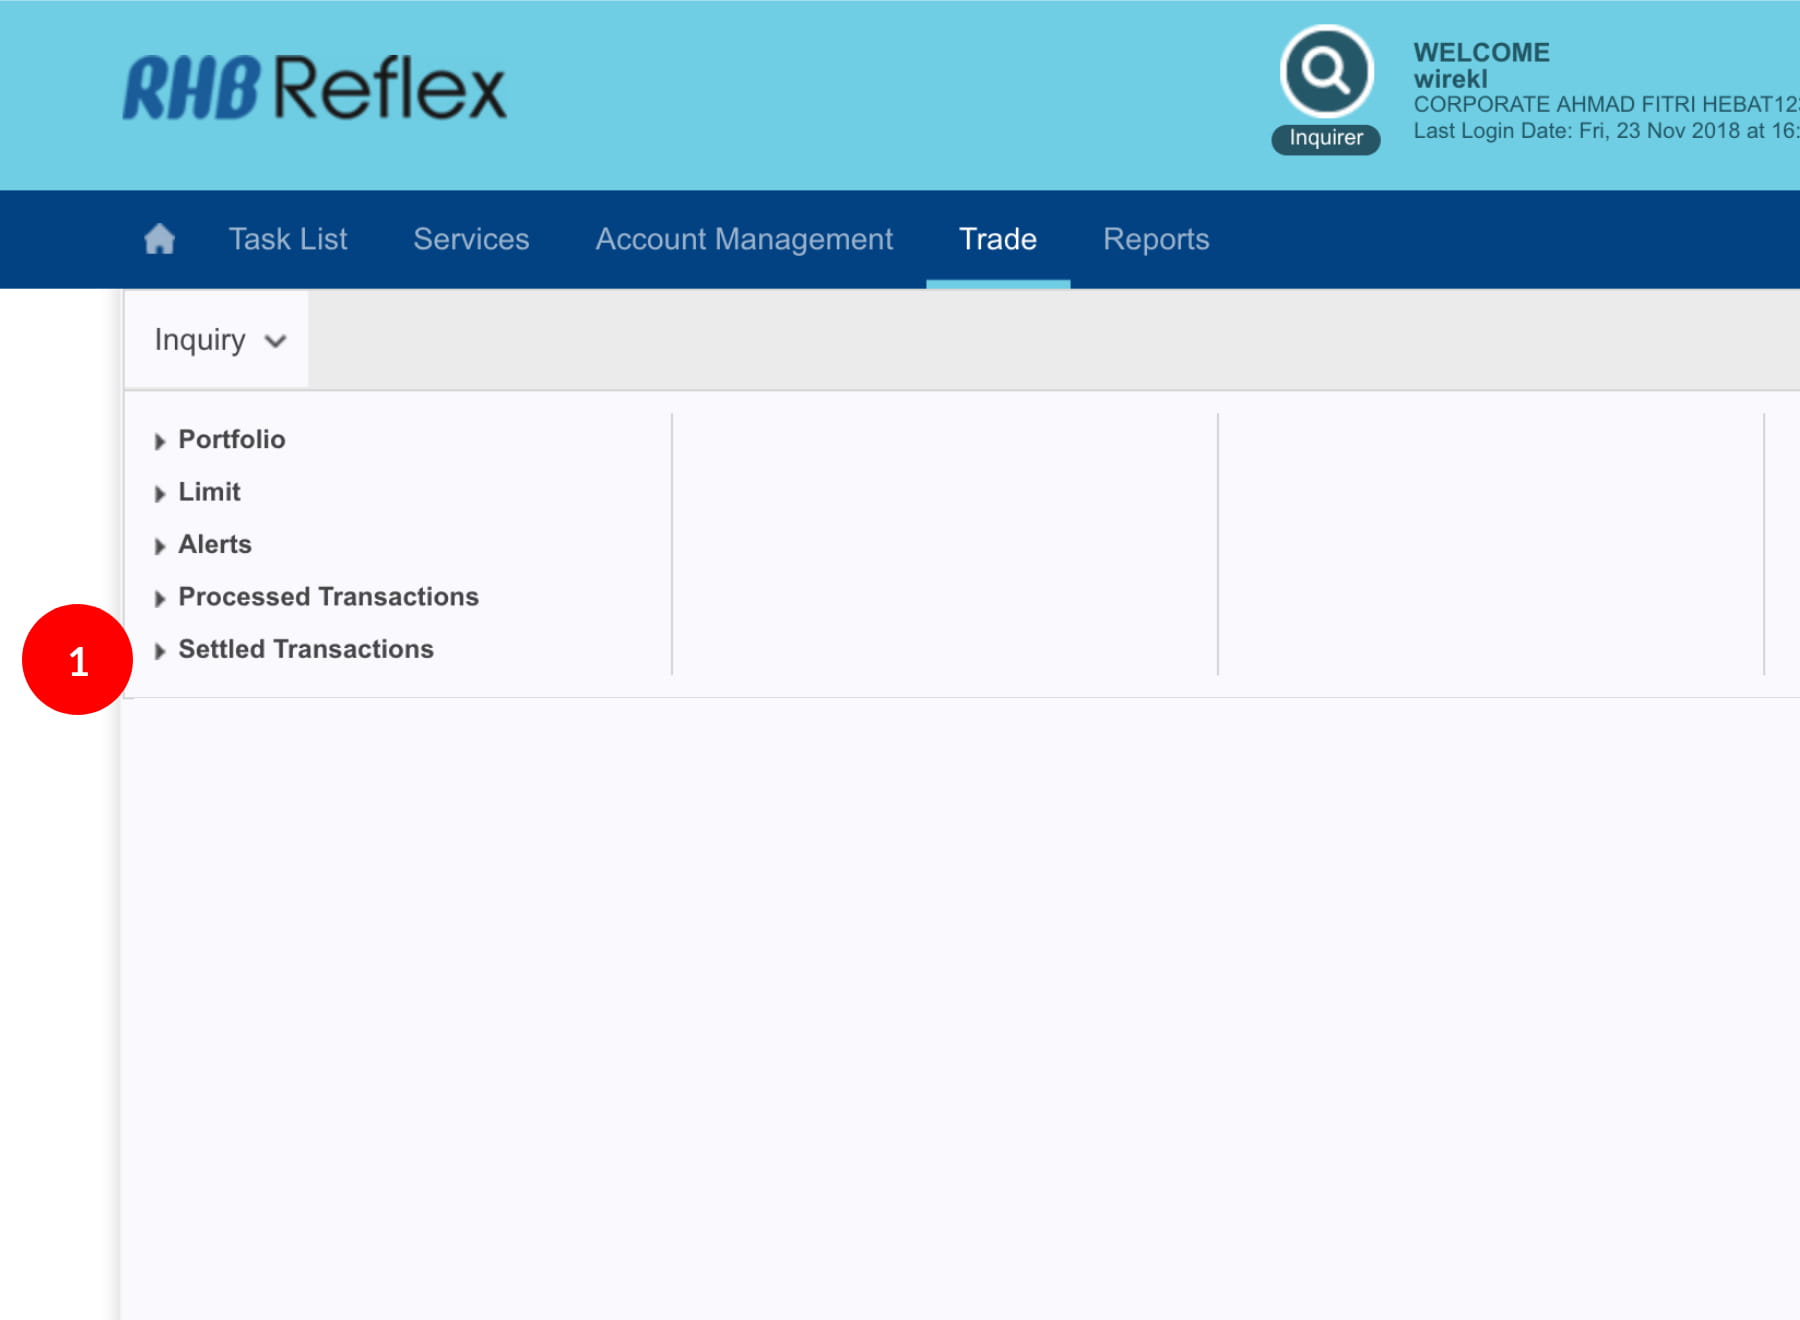Go to Account Management
Screen dimensions: 1800x1320
pos(744,239)
